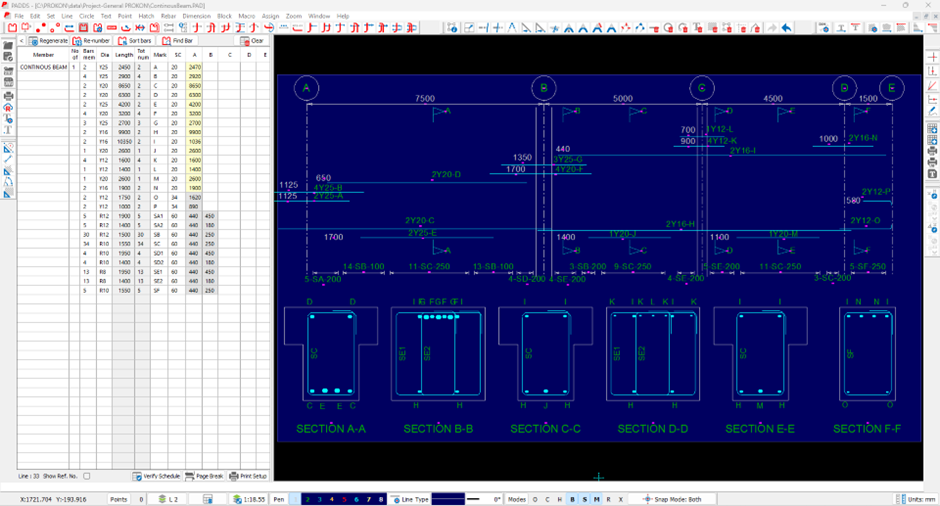
Task: Click the first rebar bar icon in toolbar
Action: click(x=13, y=28)
